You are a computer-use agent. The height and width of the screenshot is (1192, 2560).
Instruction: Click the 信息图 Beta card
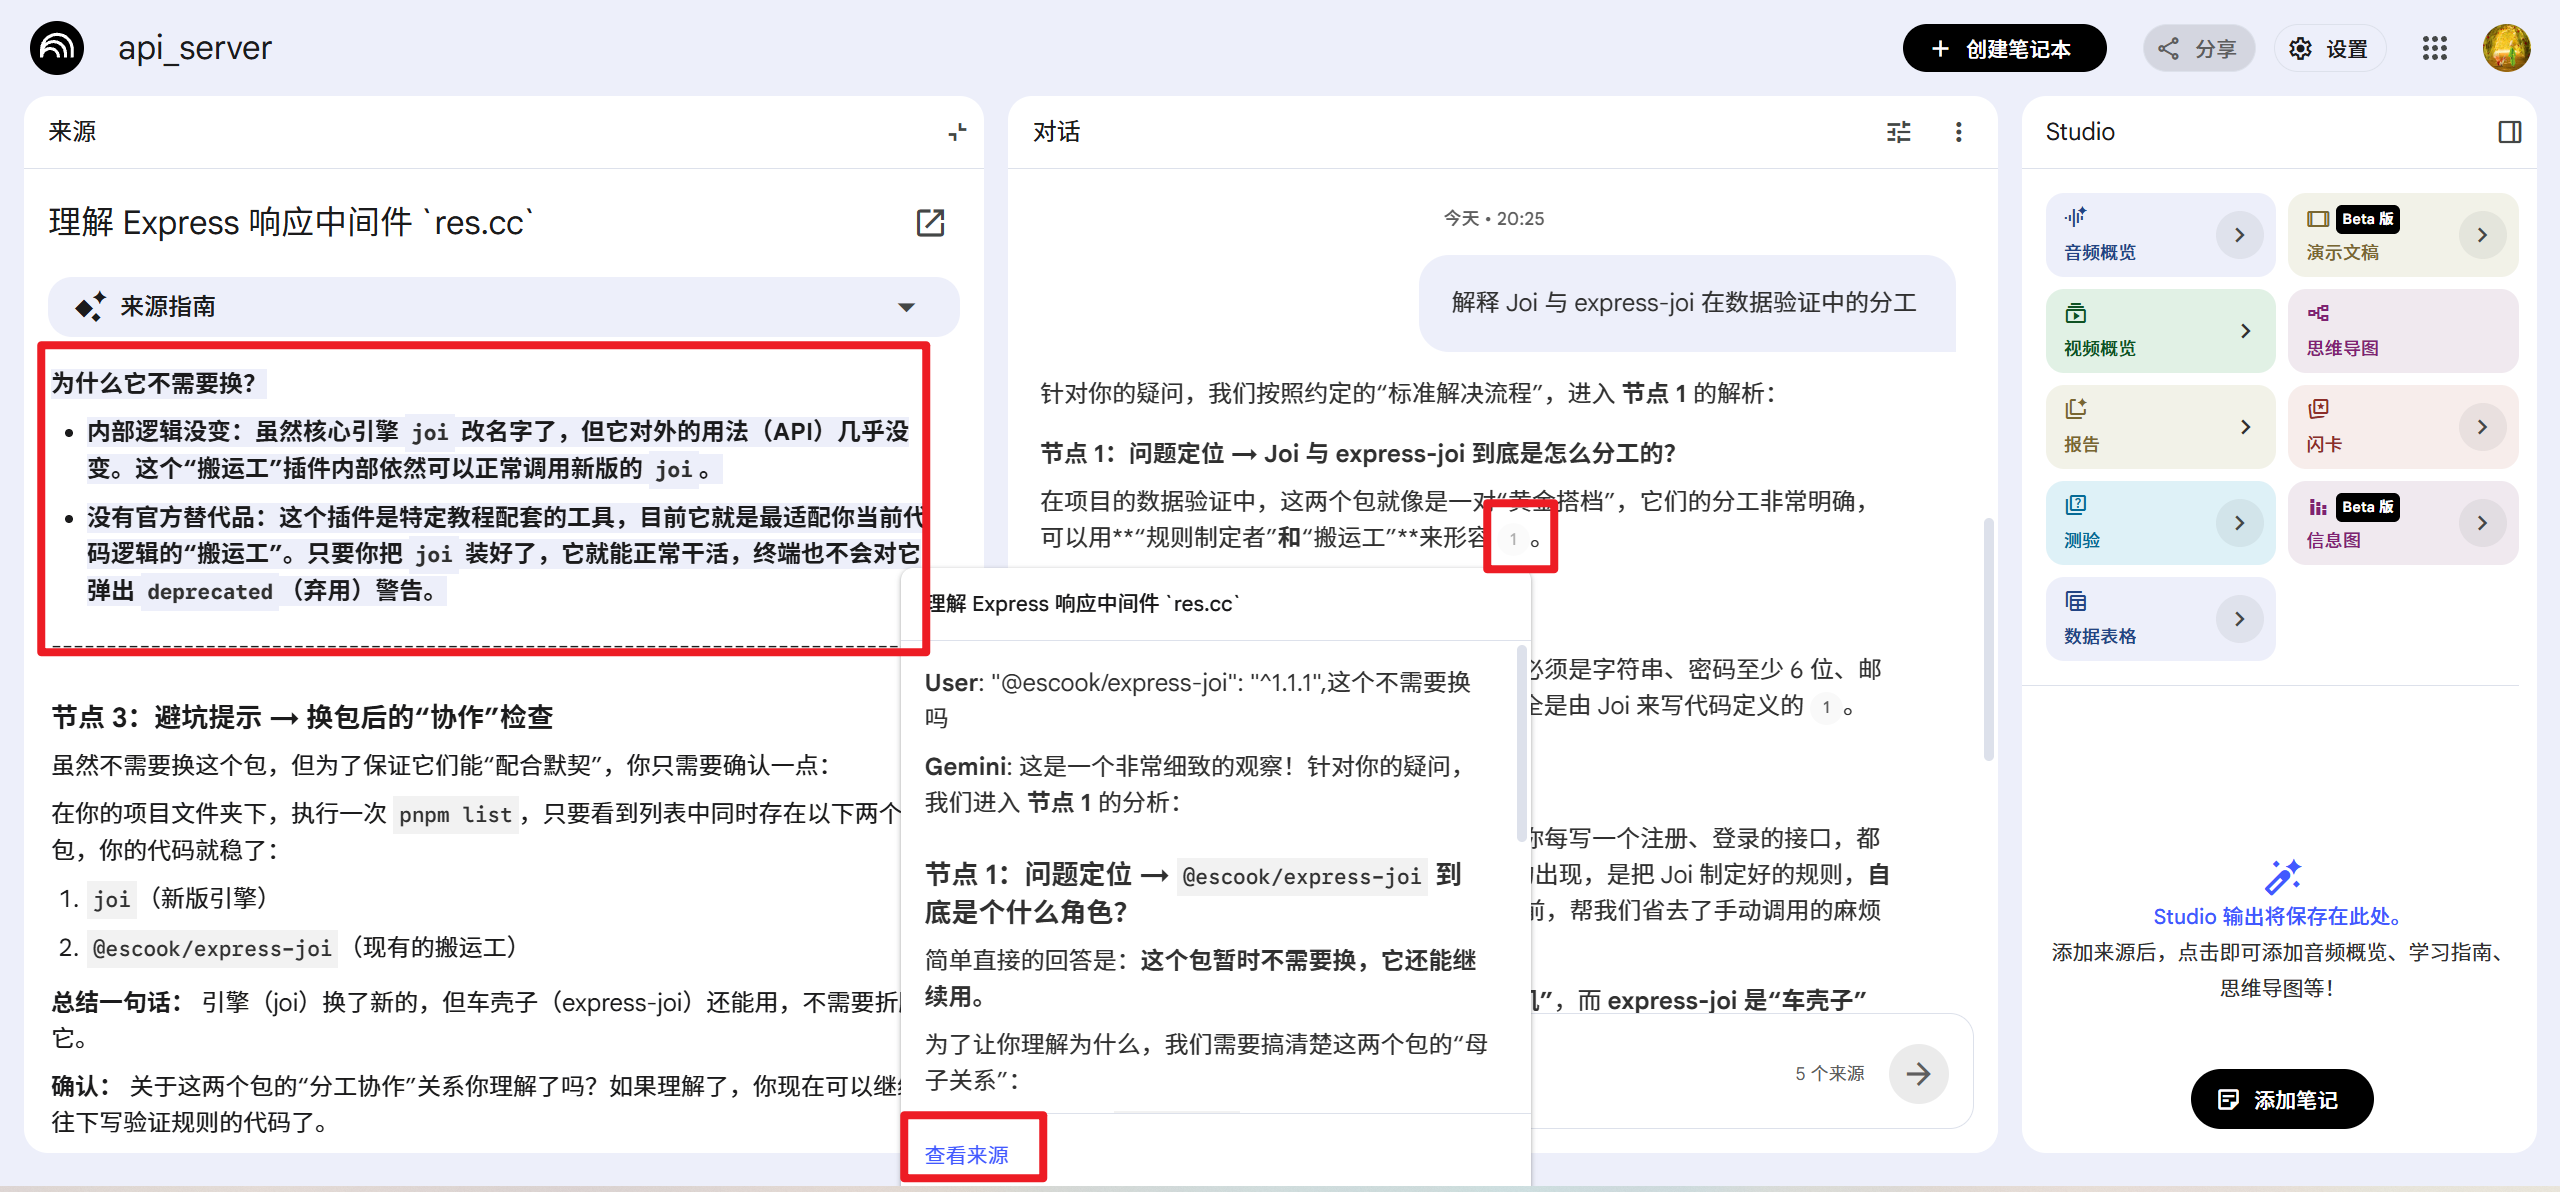click(2402, 523)
